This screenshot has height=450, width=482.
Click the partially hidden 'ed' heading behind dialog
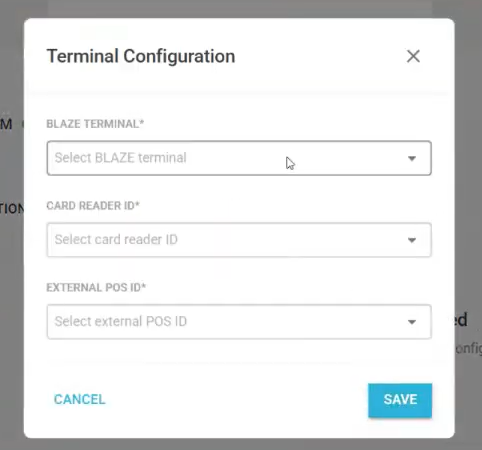point(461,320)
